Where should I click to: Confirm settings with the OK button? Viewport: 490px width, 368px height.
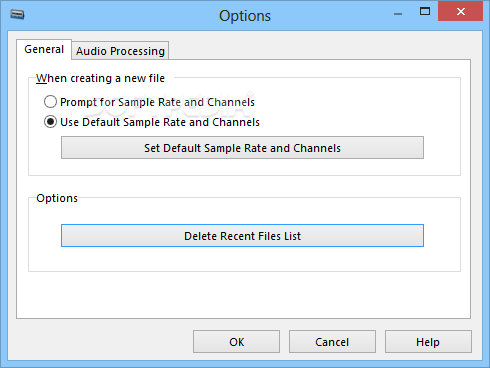pyautogui.click(x=236, y=342)
